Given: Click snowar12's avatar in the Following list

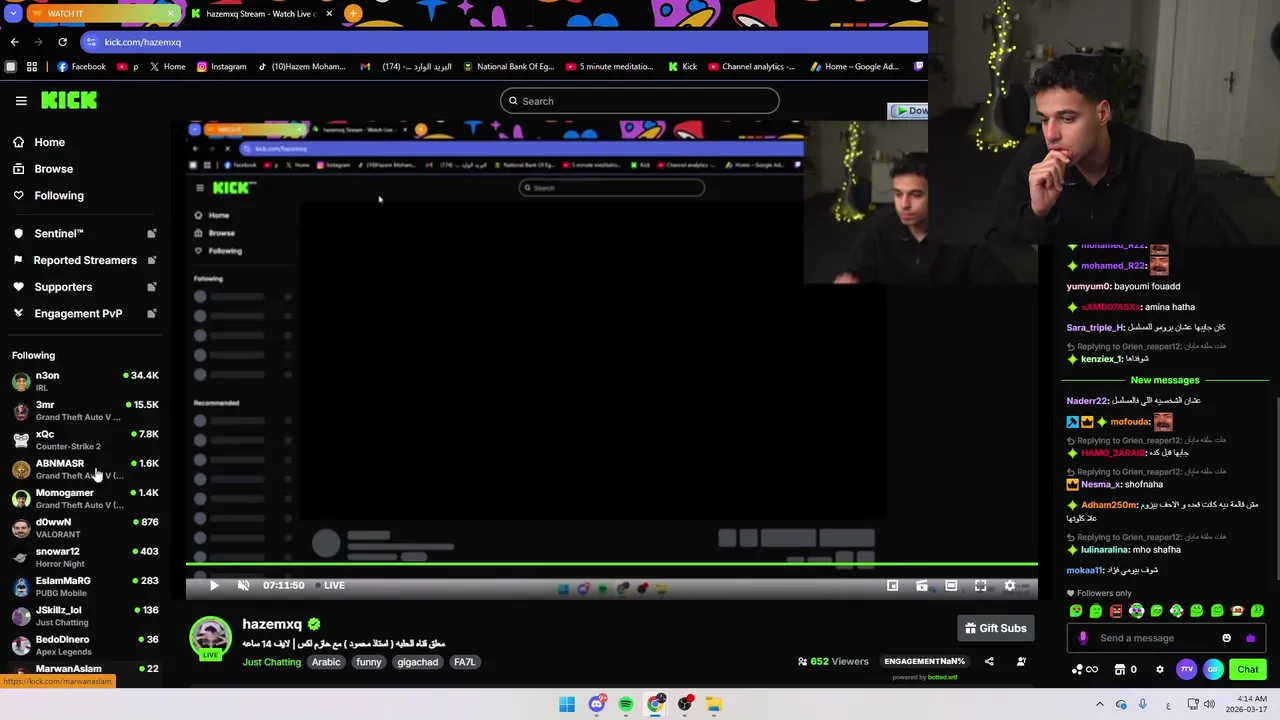Looking at the screenshot, I should coord(21,557).
